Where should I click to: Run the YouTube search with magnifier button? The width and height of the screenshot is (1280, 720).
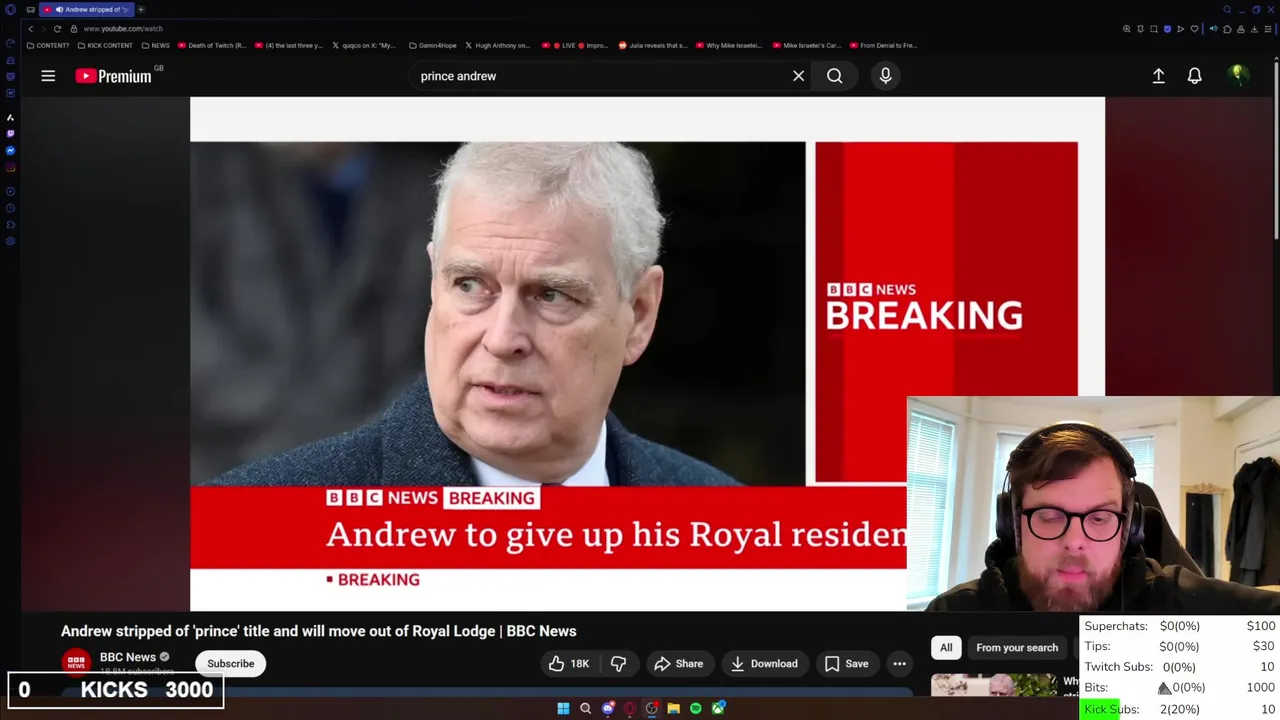(834, 76)
